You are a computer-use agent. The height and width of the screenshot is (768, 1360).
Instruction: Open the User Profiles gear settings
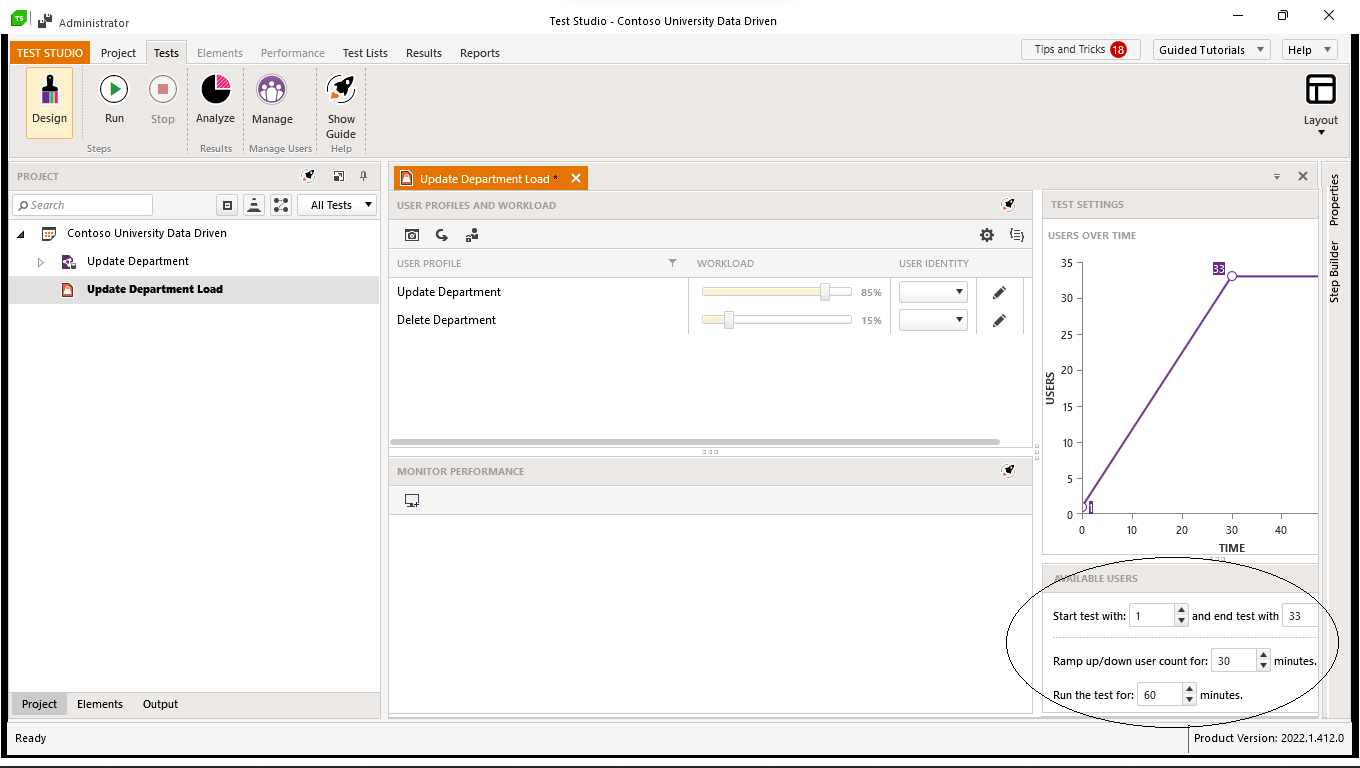coord(987,235)
